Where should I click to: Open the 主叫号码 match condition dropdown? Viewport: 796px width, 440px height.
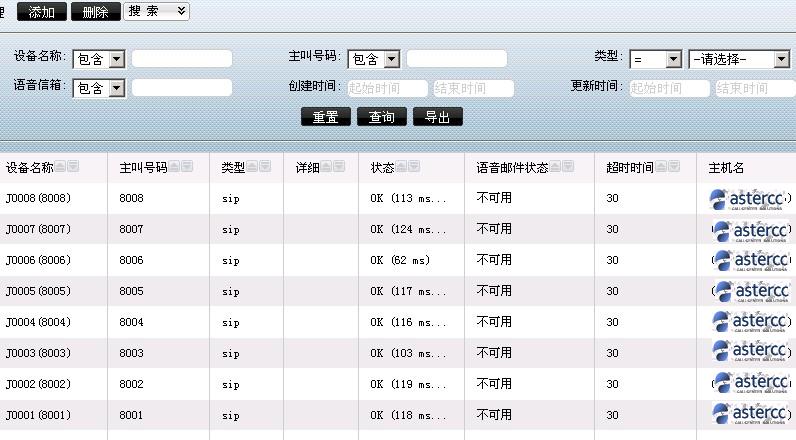pyautogui.click(x=374, y=59)
